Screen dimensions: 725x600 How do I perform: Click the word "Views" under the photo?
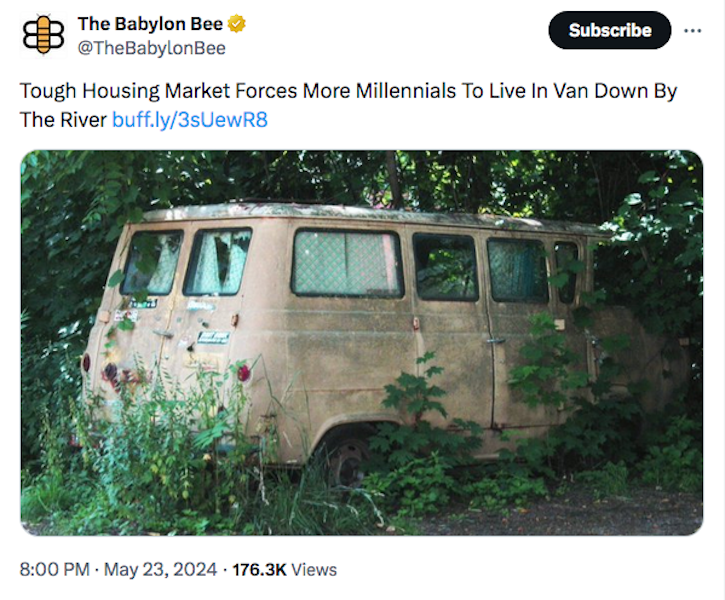(314, 569)
